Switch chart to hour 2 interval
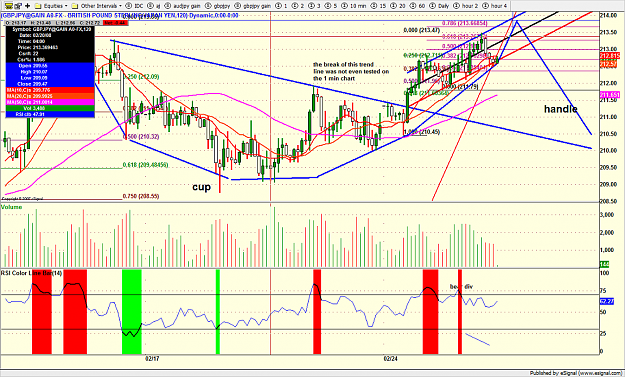625x377 pixels. (x=466, y=6)
